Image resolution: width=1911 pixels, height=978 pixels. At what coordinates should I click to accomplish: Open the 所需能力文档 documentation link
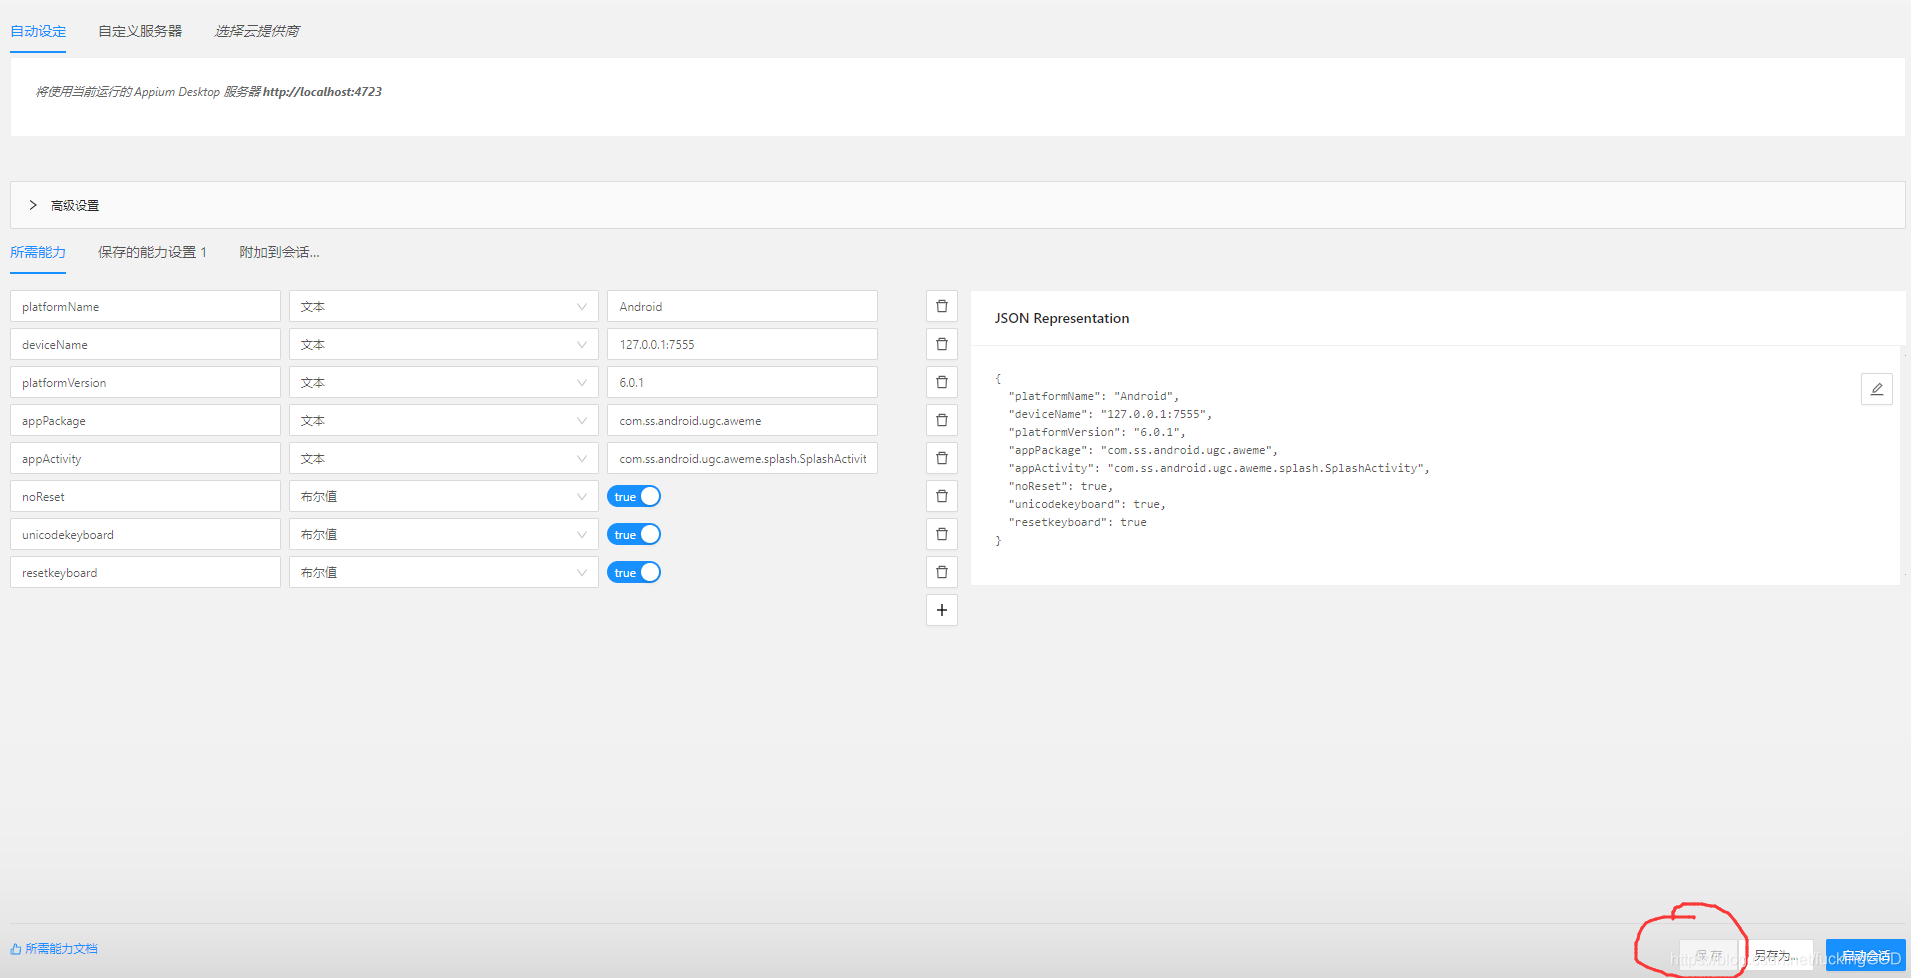[54, 948]
